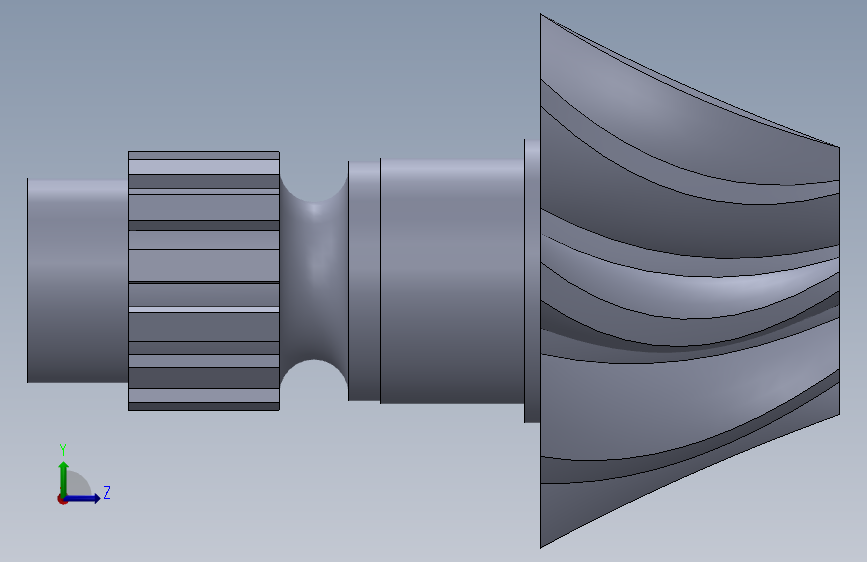Select the spiral bevel gear tooth surface
Viewport: 867px width, 562px height.
(x=690, y=281)
